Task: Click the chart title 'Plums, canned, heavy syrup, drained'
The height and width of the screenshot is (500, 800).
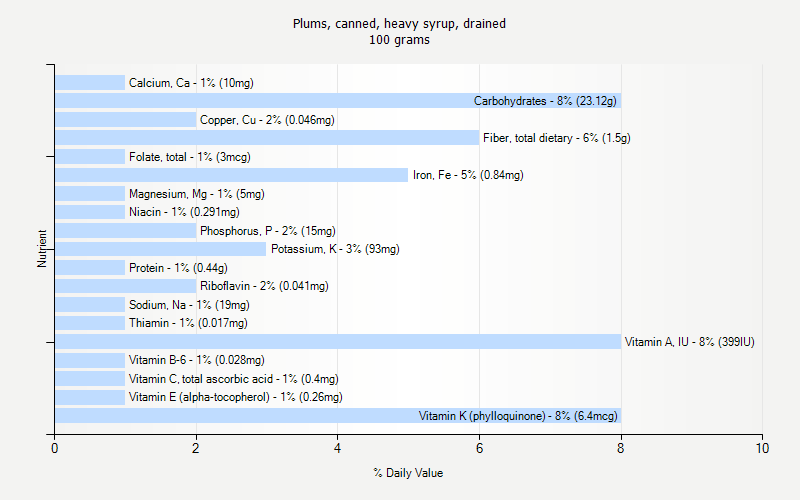Action: pos(399,23)
